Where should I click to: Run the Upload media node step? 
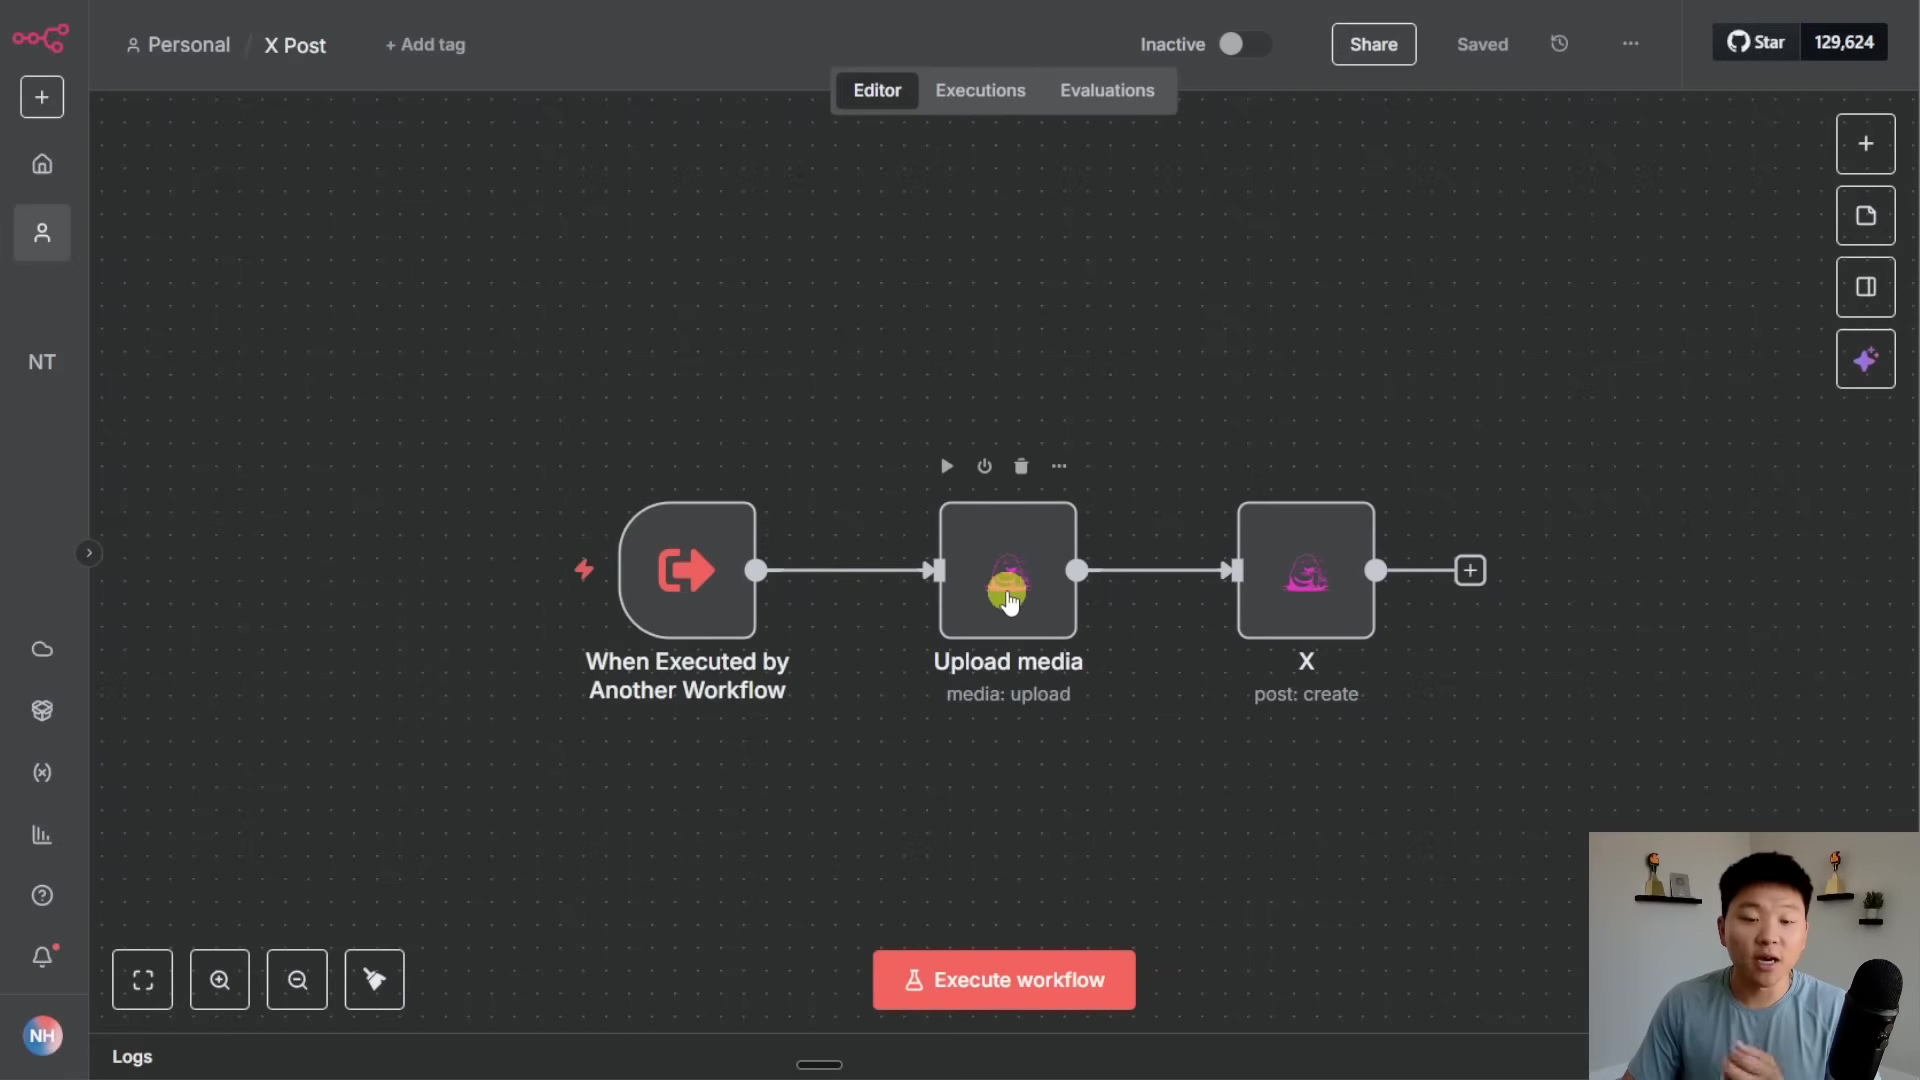click(x=946, y=466)
